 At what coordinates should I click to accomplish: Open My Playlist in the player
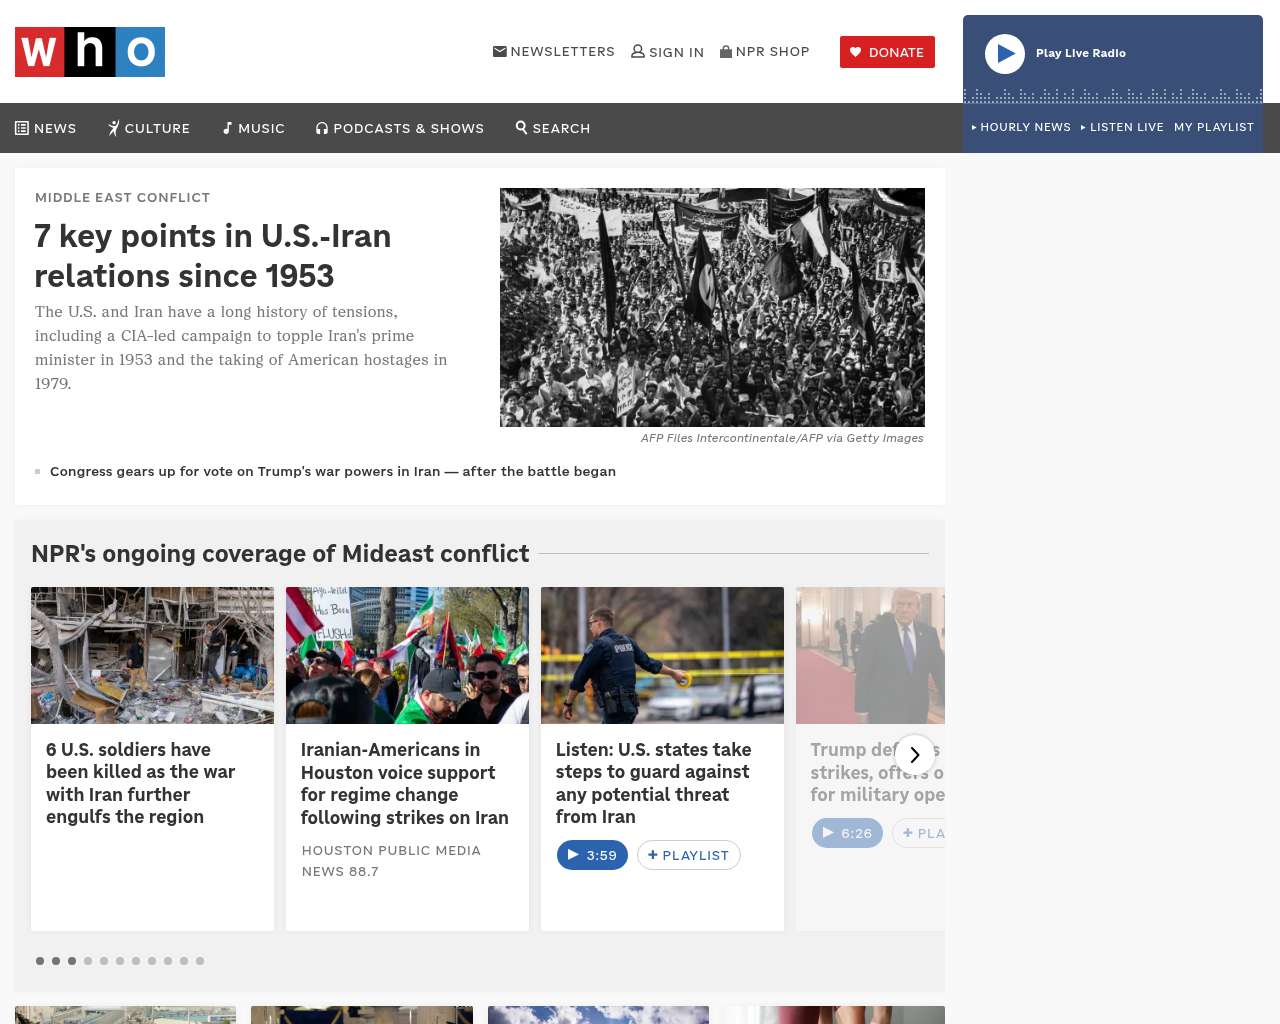pyautogui.click(x=1214, y=127)
